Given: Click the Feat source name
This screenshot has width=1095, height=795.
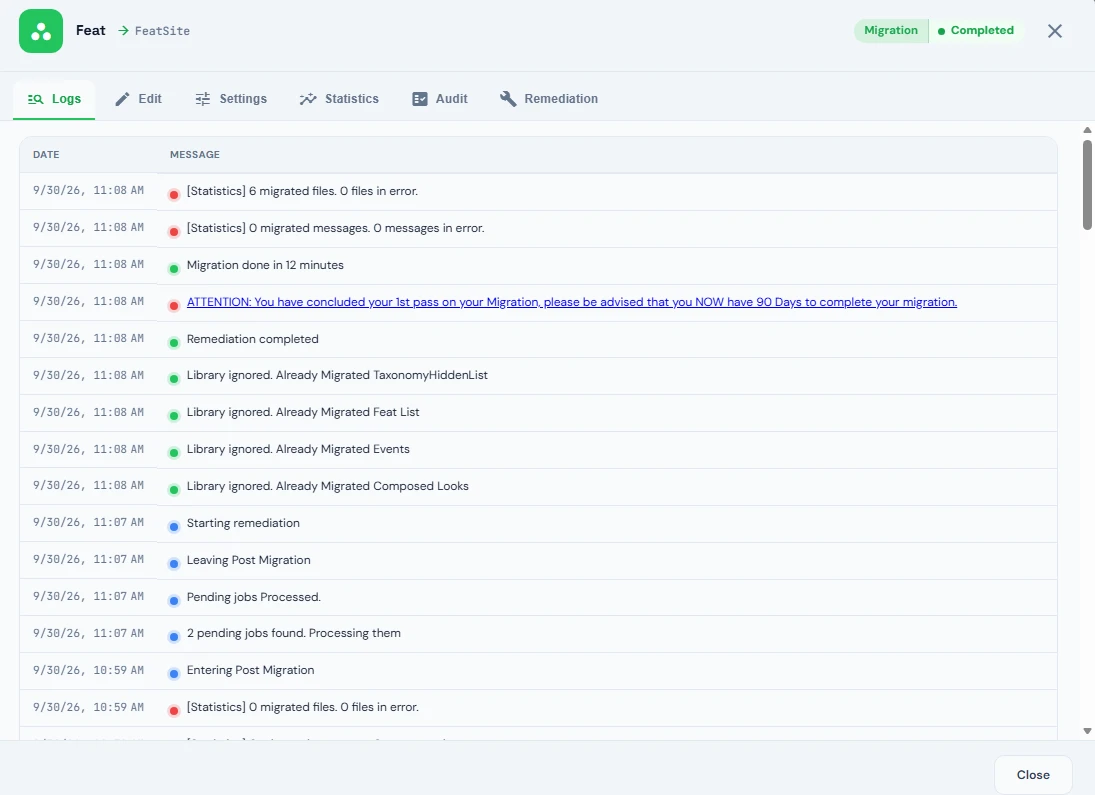Looking at the screenshot, I should (x=91, y=31).
